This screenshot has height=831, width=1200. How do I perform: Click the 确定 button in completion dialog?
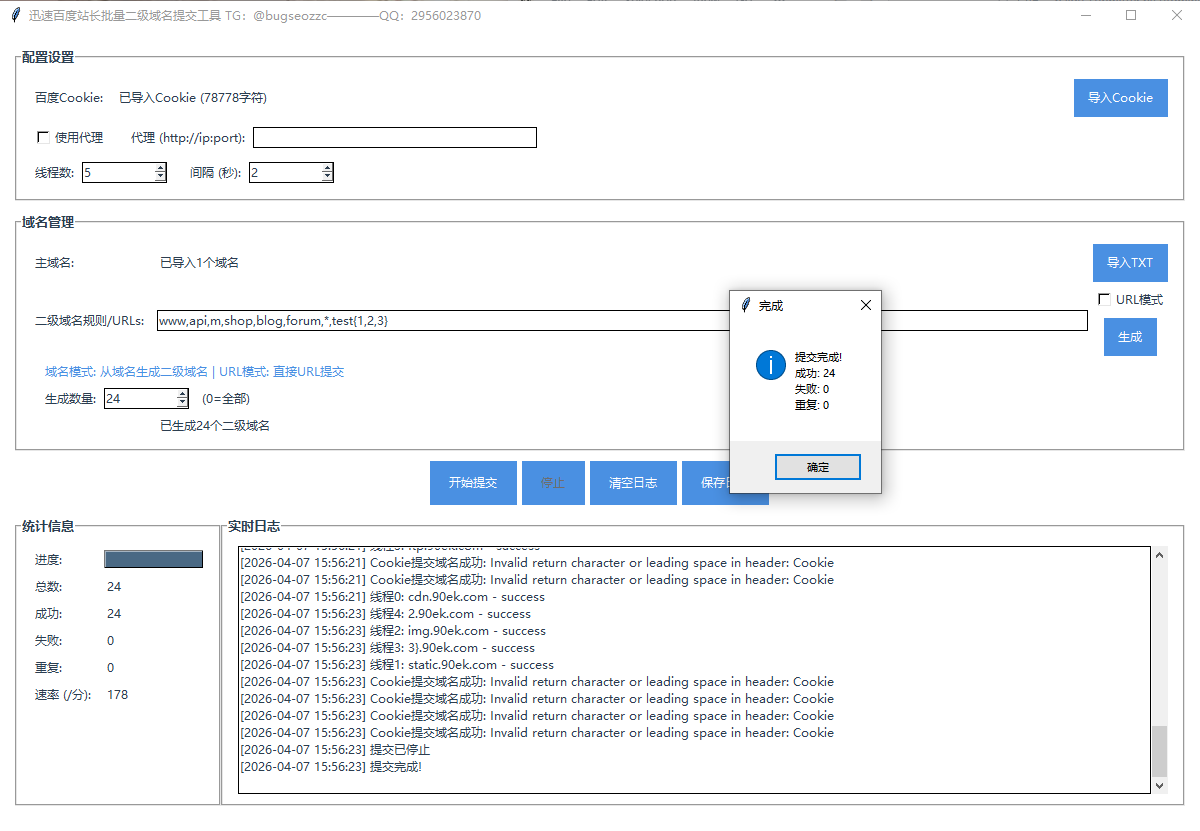[x=817, y=467]
